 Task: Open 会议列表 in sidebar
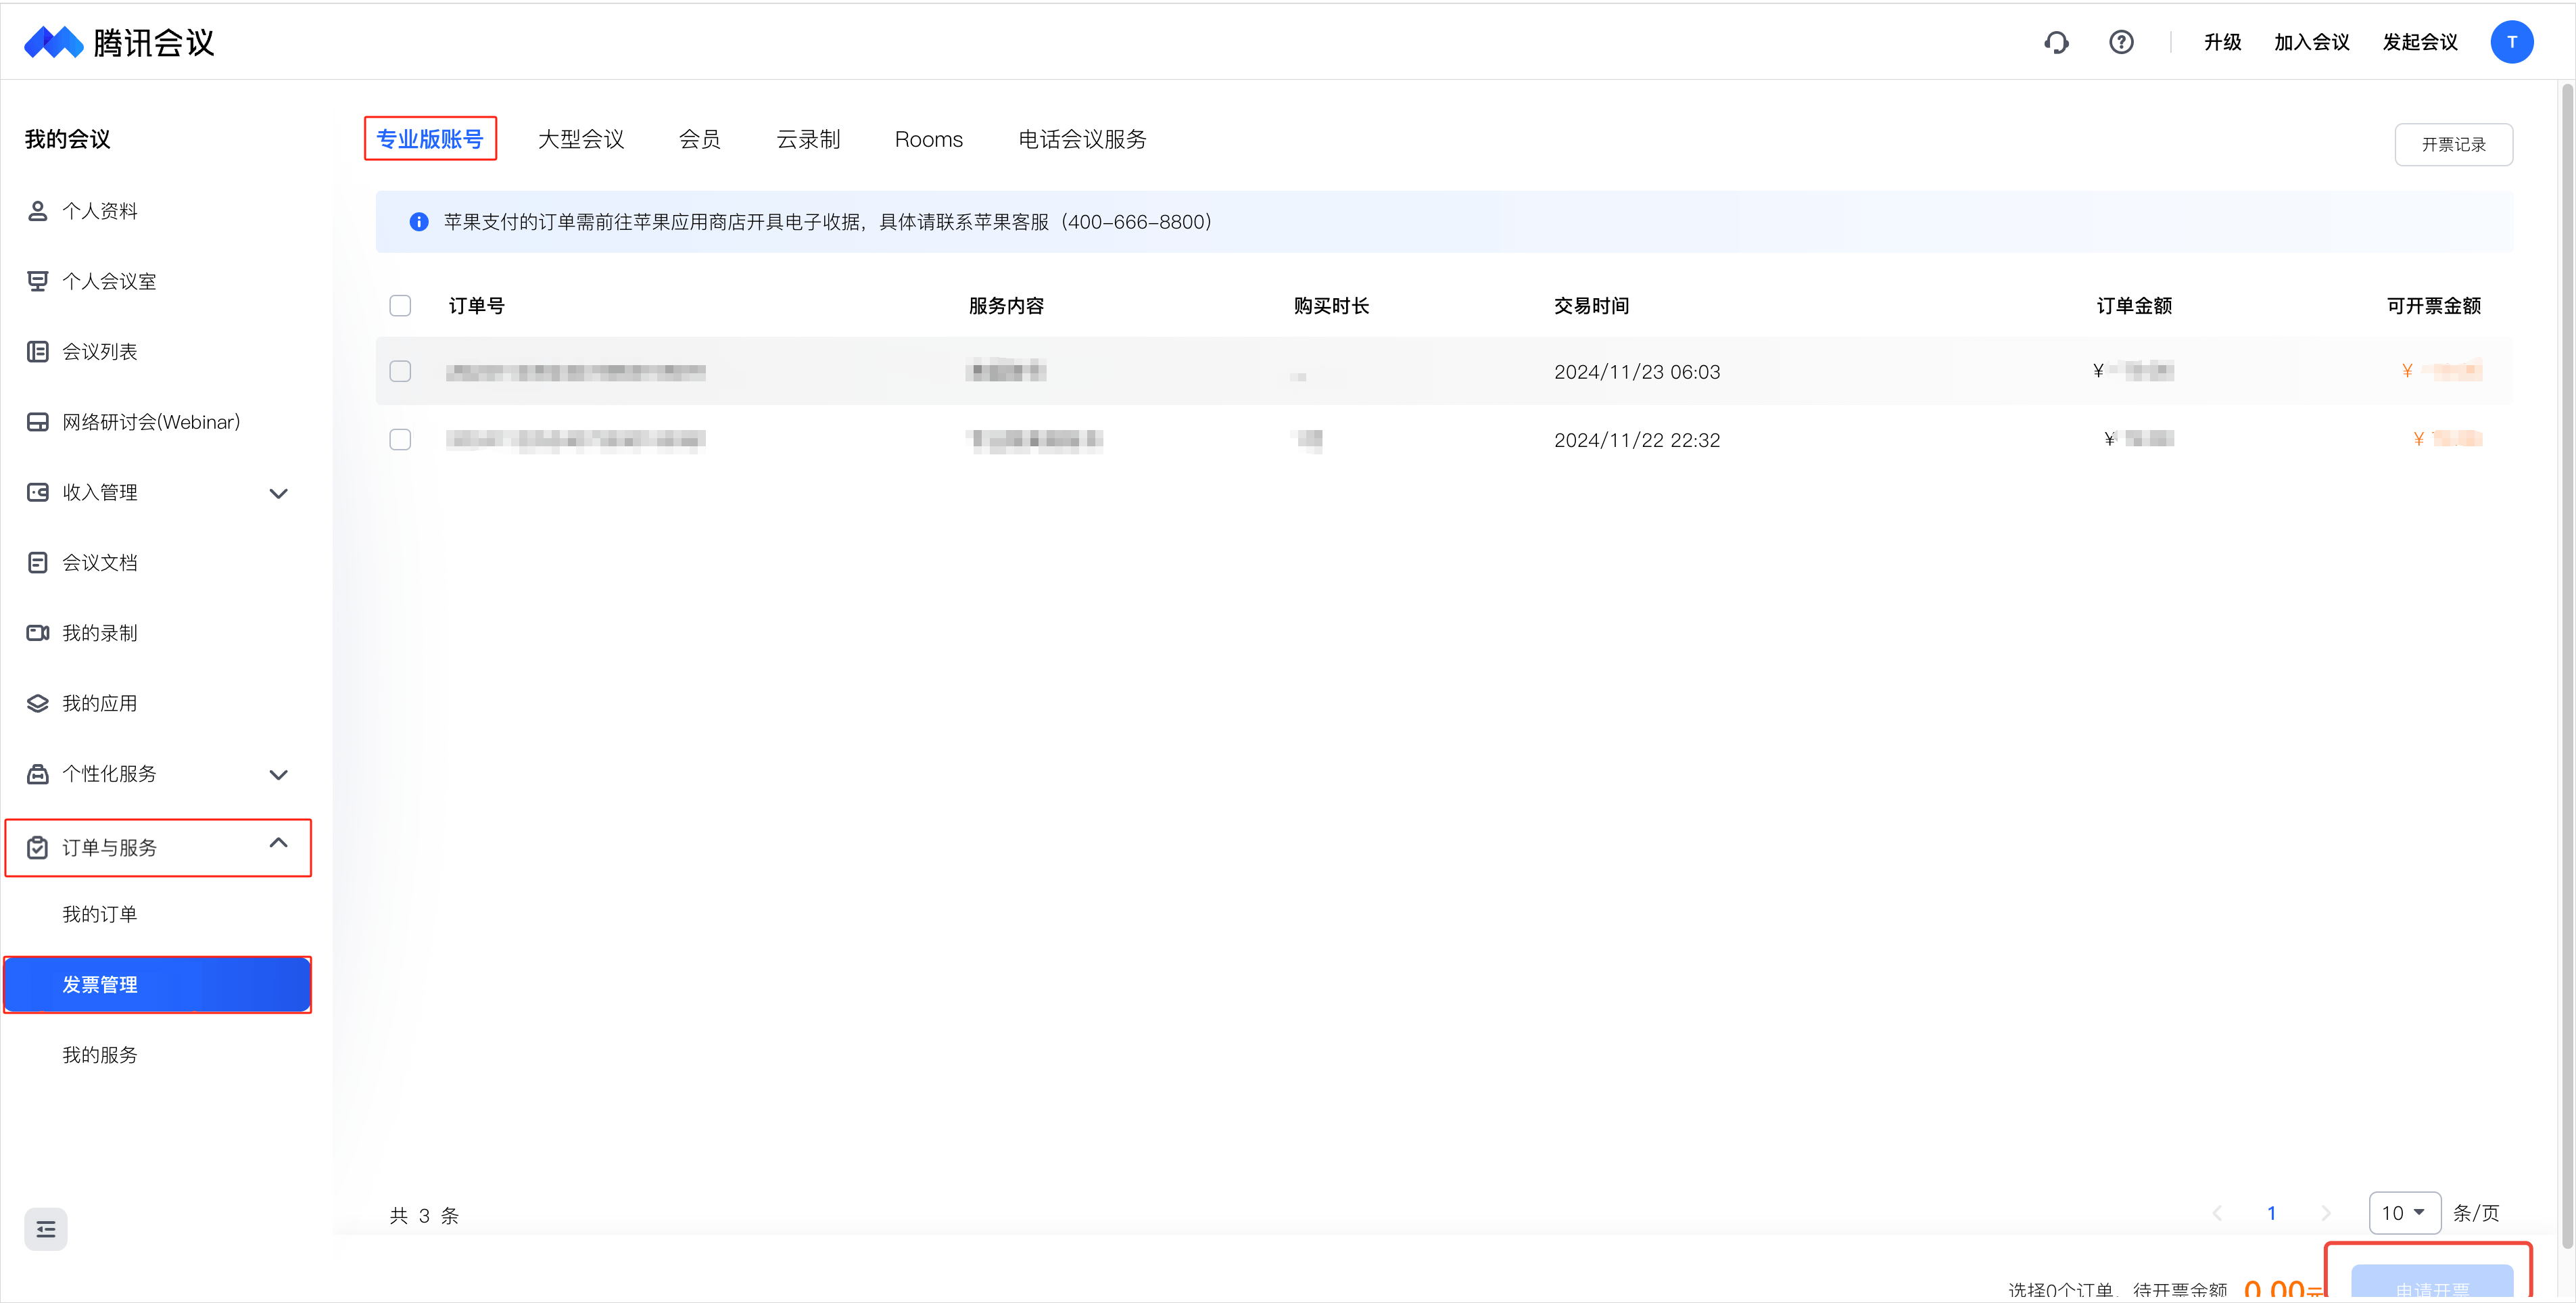click(100, 352)
